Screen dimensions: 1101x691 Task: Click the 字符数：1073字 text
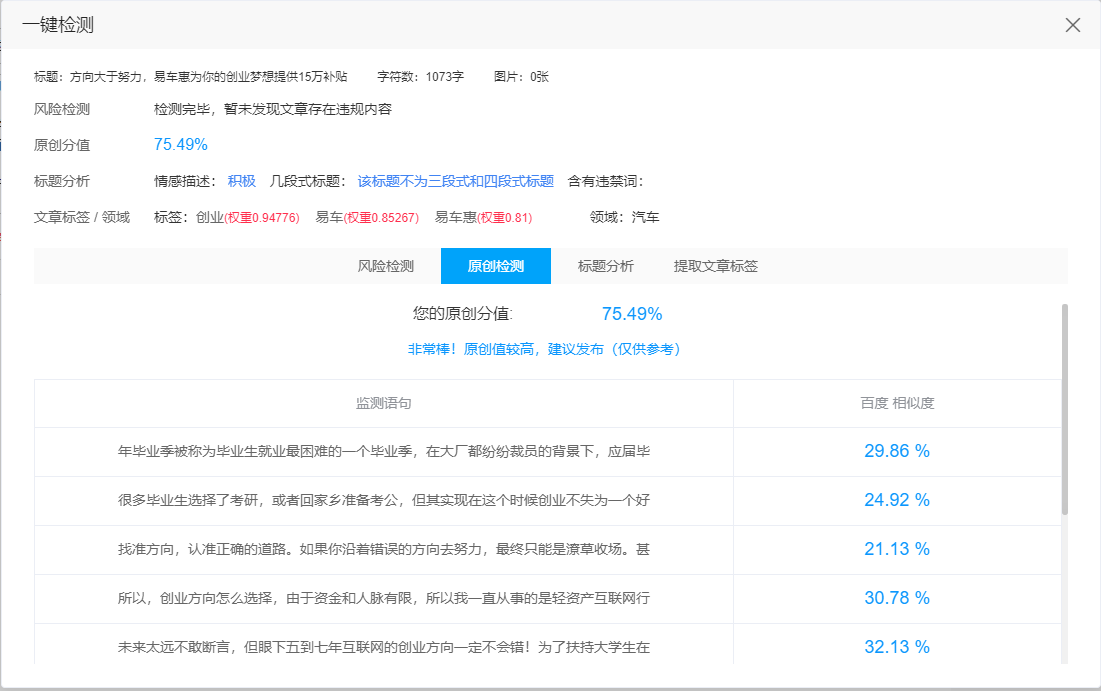[x=421, y=77]
